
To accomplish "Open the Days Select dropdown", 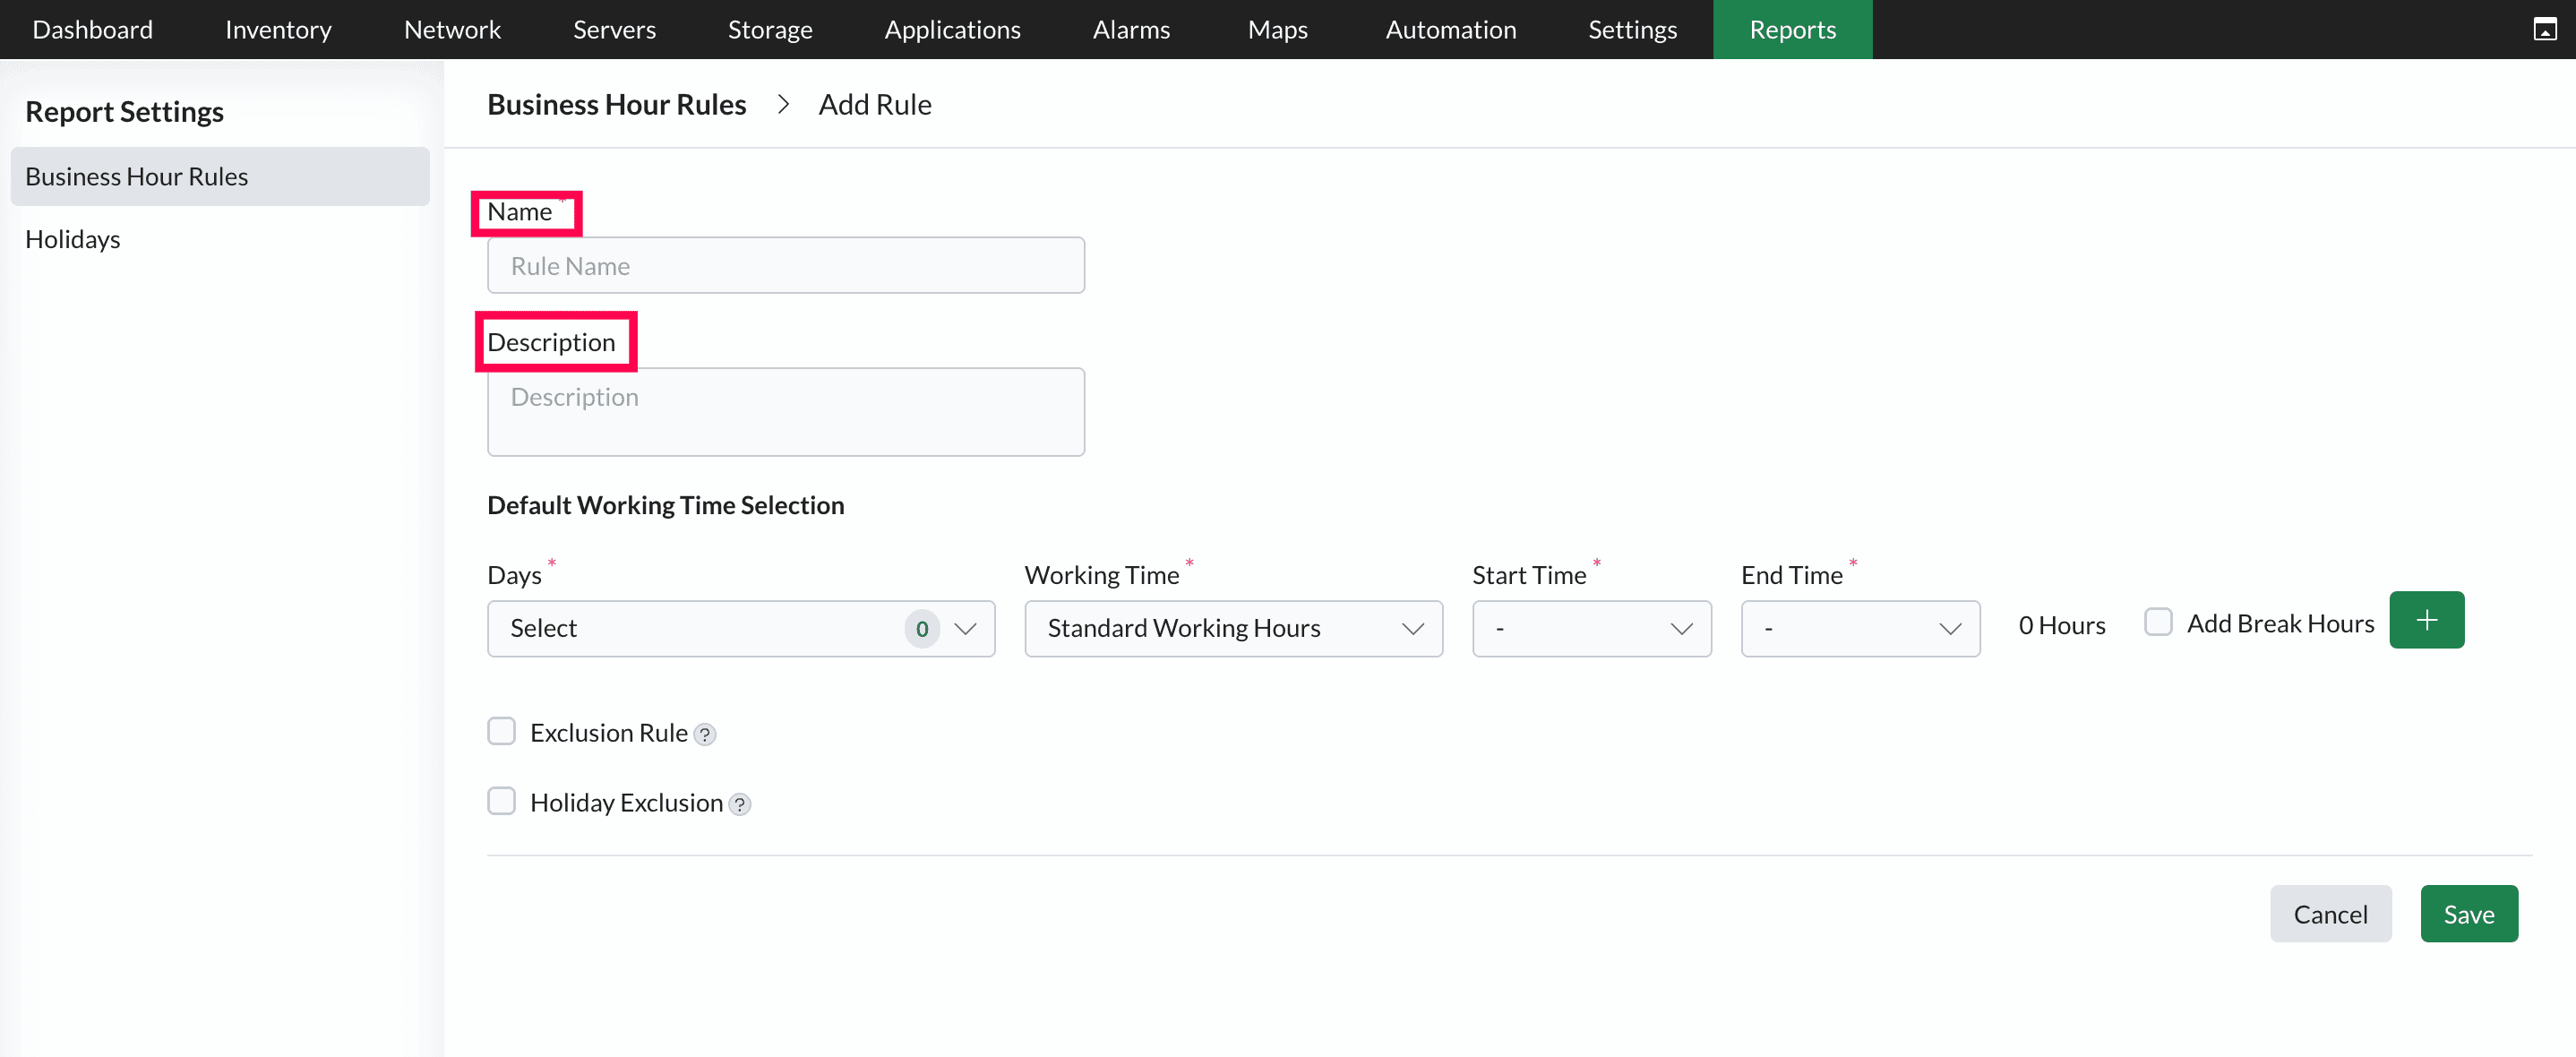I will pos(741,628).
